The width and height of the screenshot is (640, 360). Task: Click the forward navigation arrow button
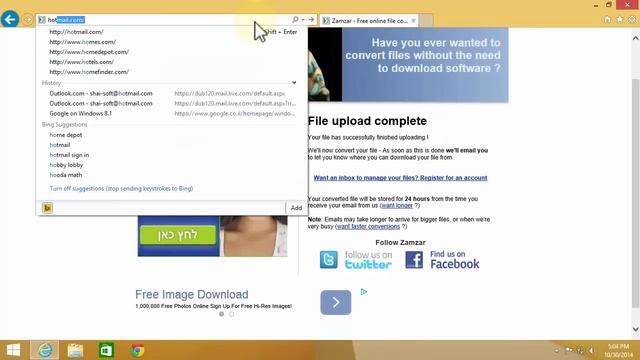(27, 19)
